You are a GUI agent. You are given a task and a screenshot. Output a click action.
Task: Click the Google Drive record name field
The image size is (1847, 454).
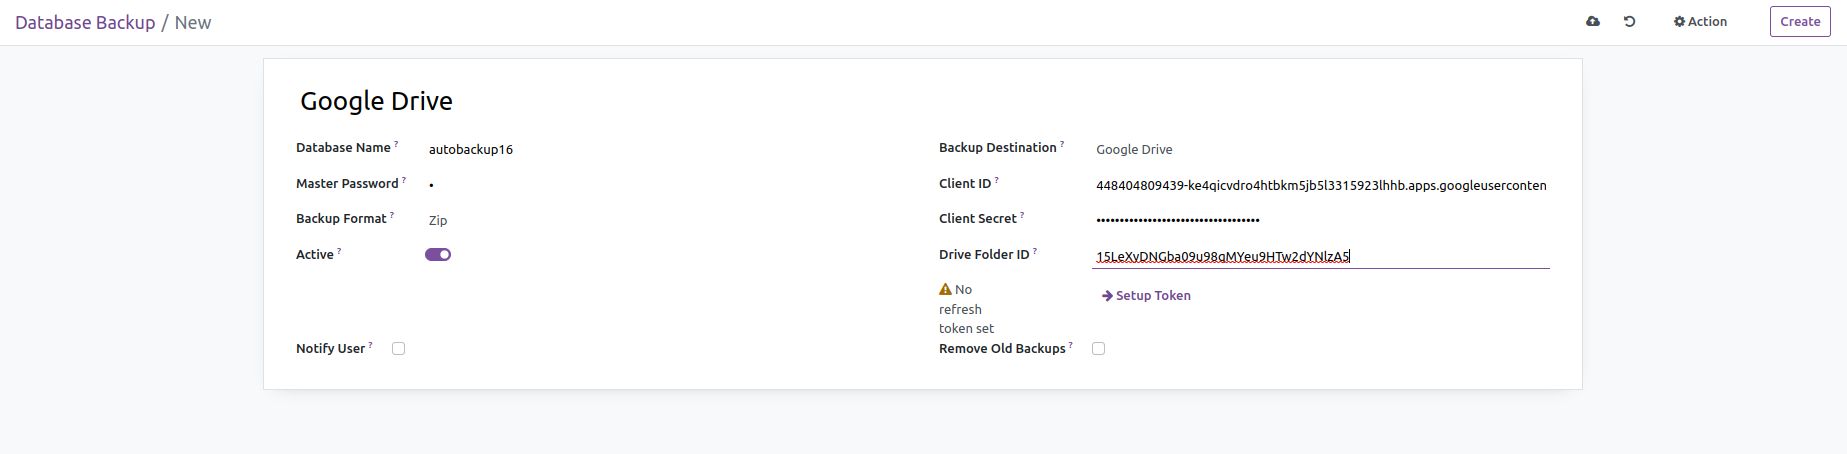(x=600, y=101)
